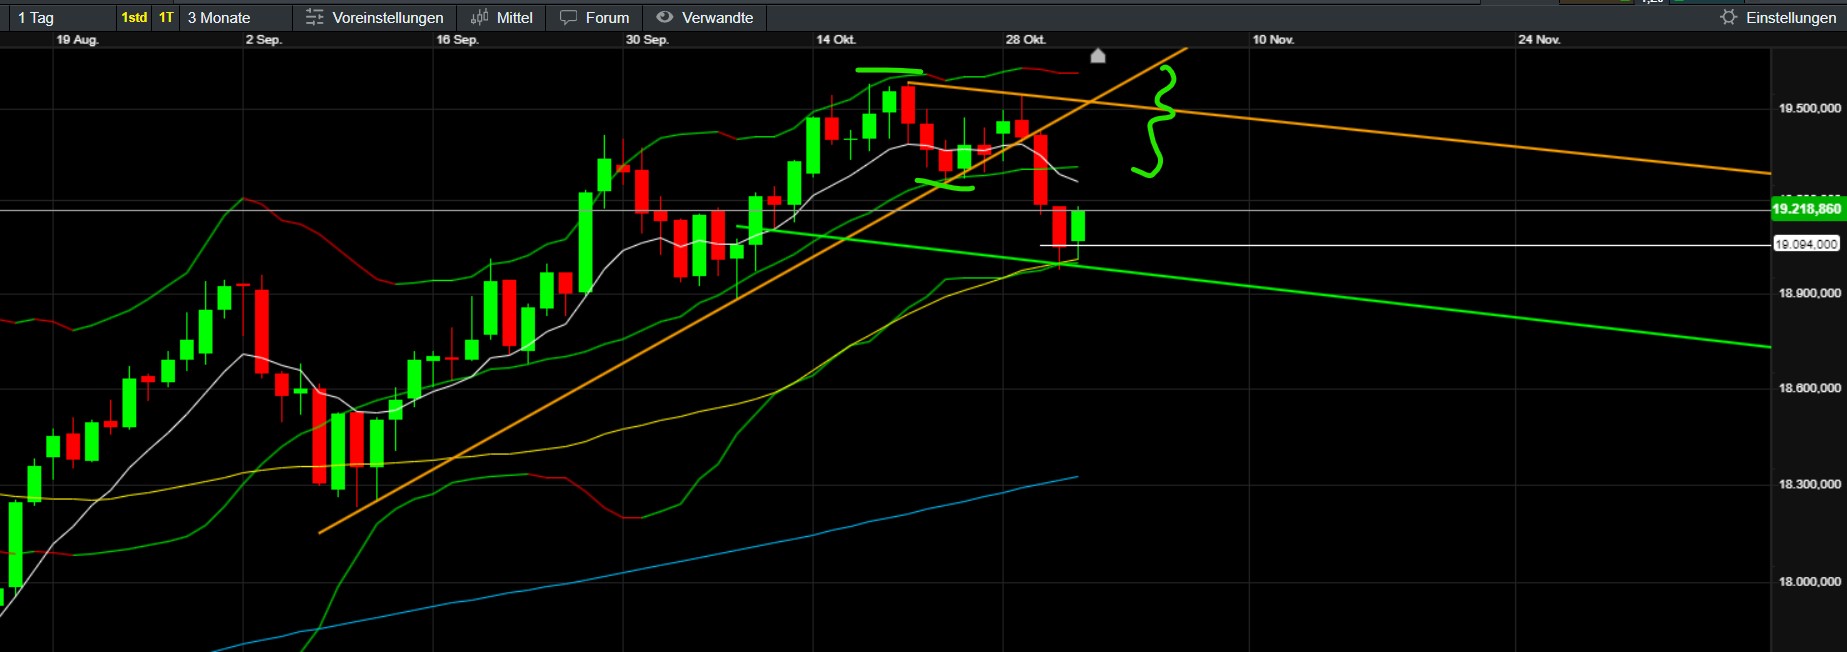This screenshot has width=1847, height=652.
Task: Click the 18.300,000 price axis label
Action: click(x=1809, y=484)
